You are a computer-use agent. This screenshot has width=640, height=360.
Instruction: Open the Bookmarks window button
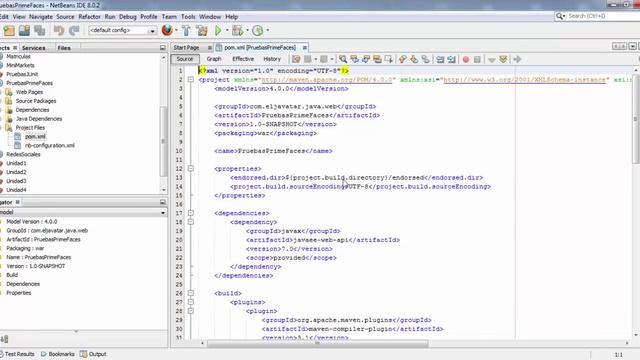point(58,354)
